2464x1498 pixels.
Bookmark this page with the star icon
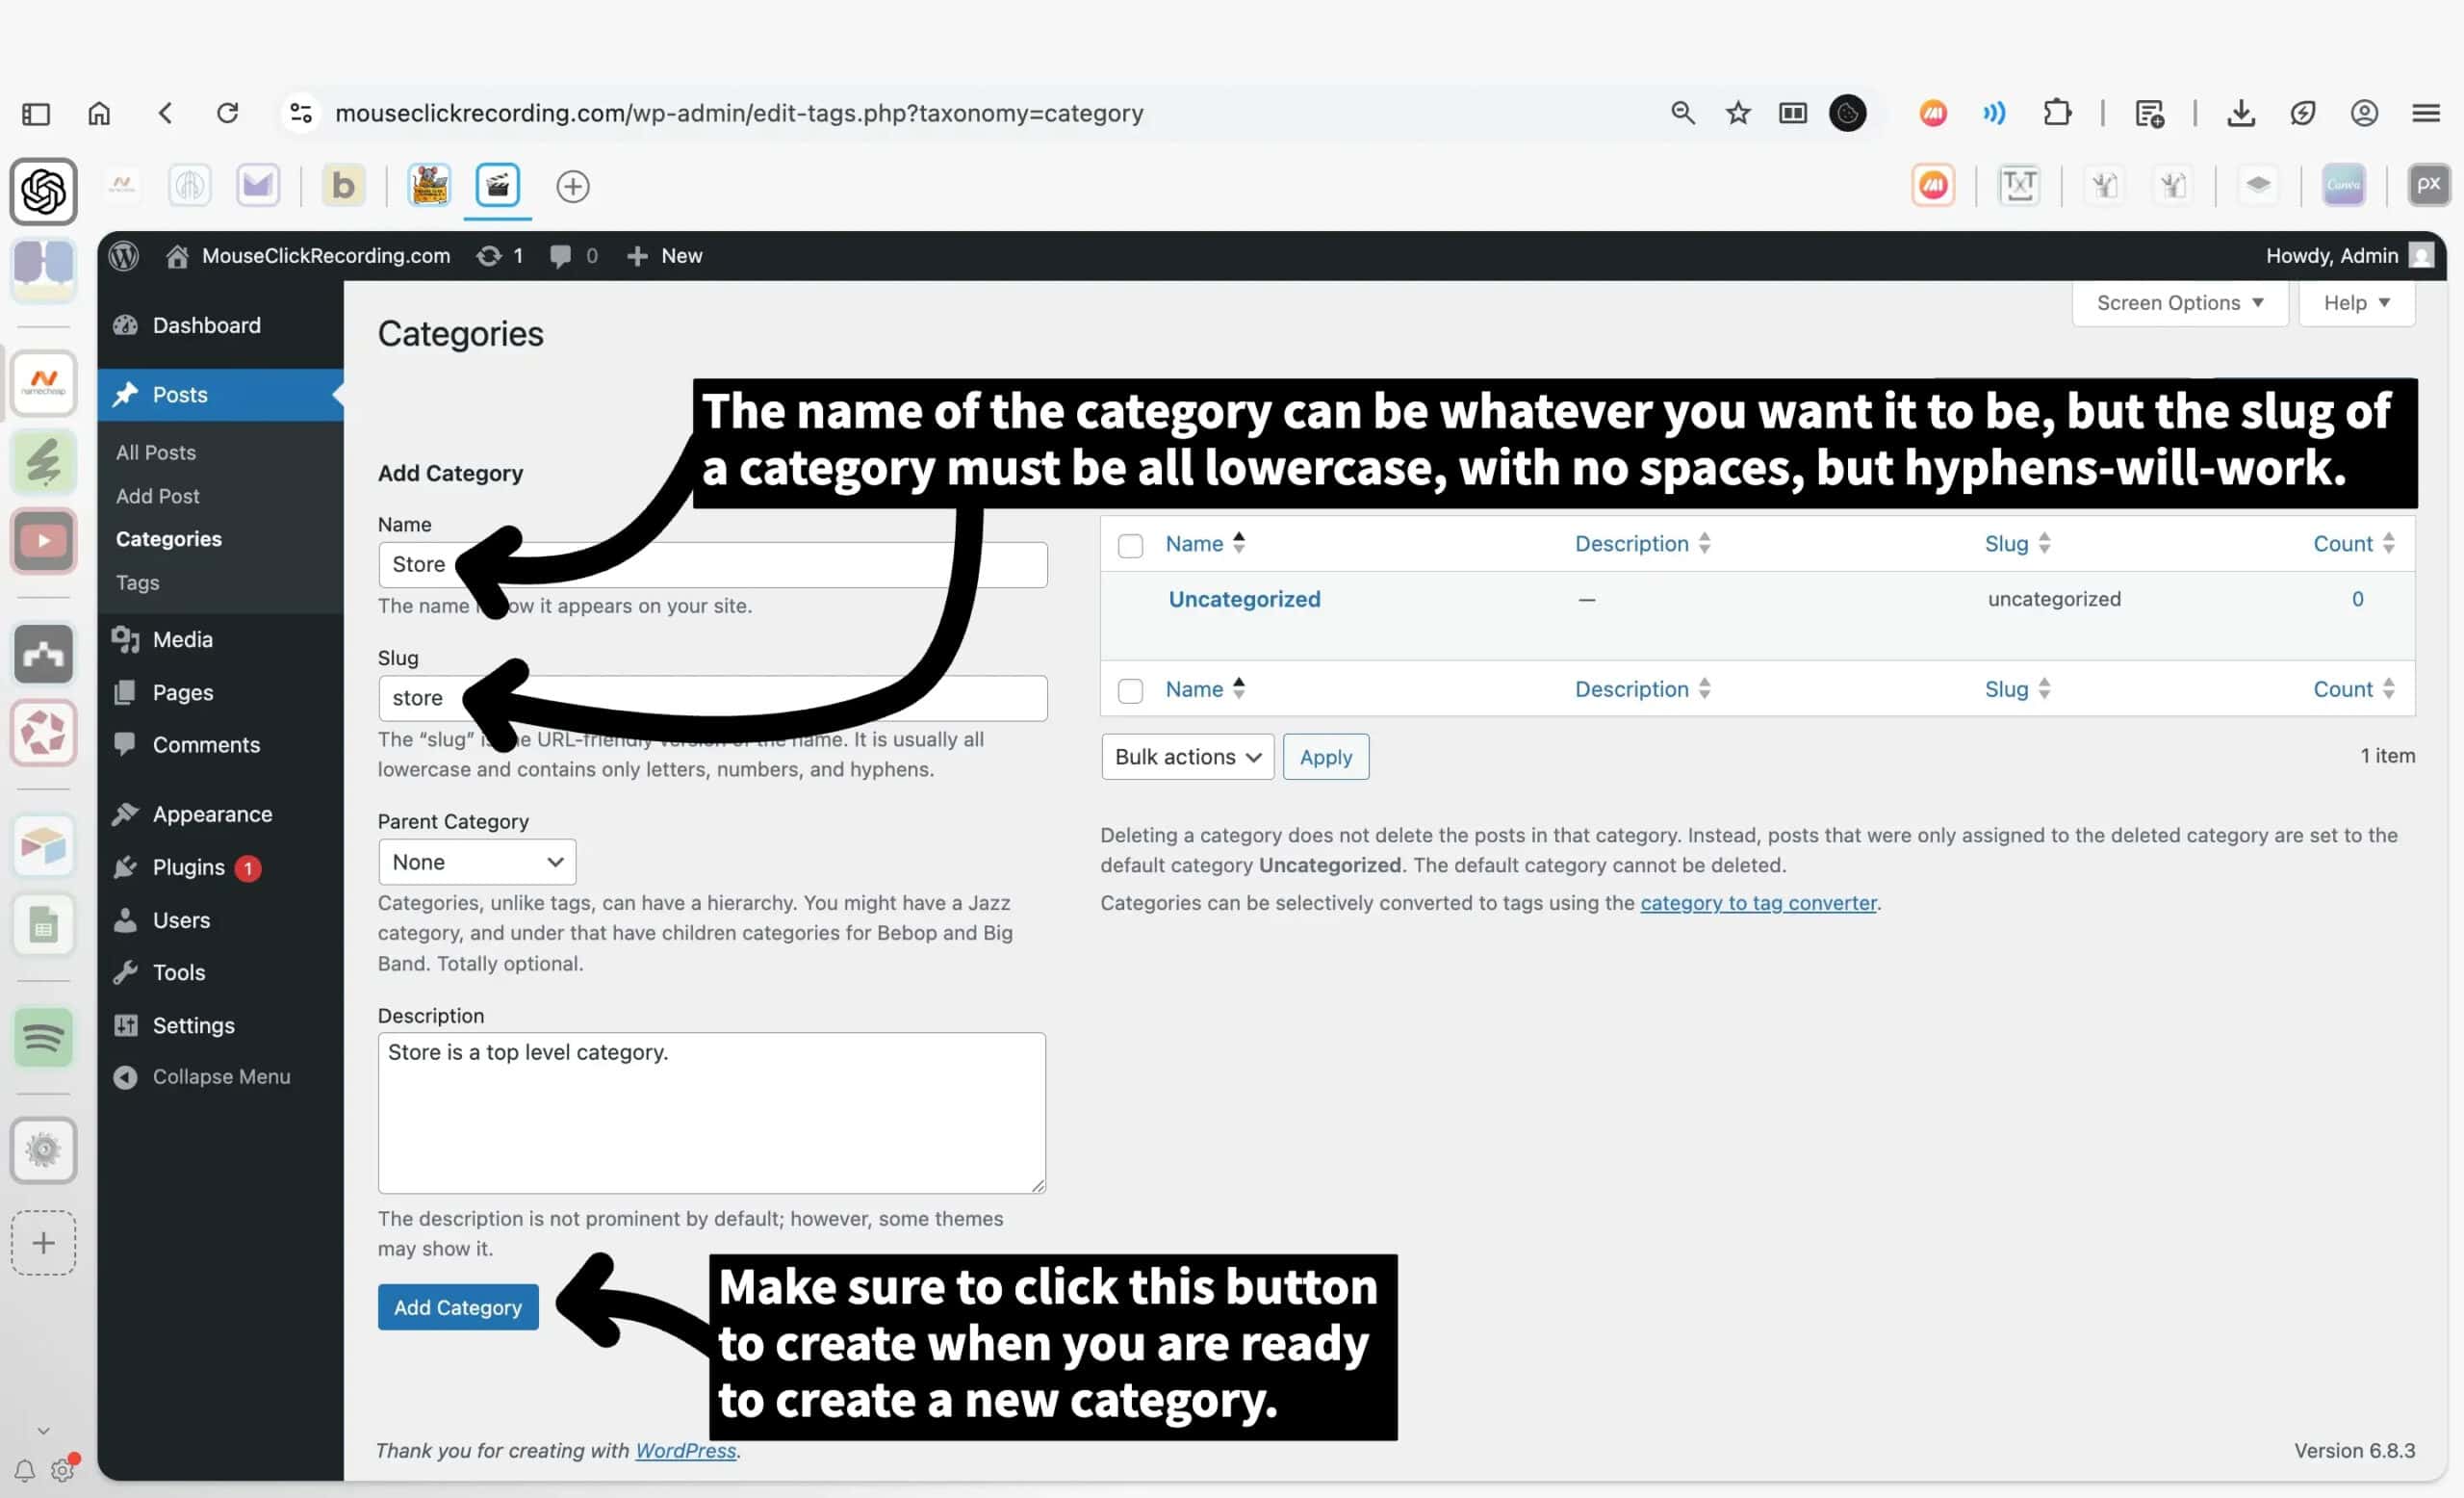coord(1738,113)
